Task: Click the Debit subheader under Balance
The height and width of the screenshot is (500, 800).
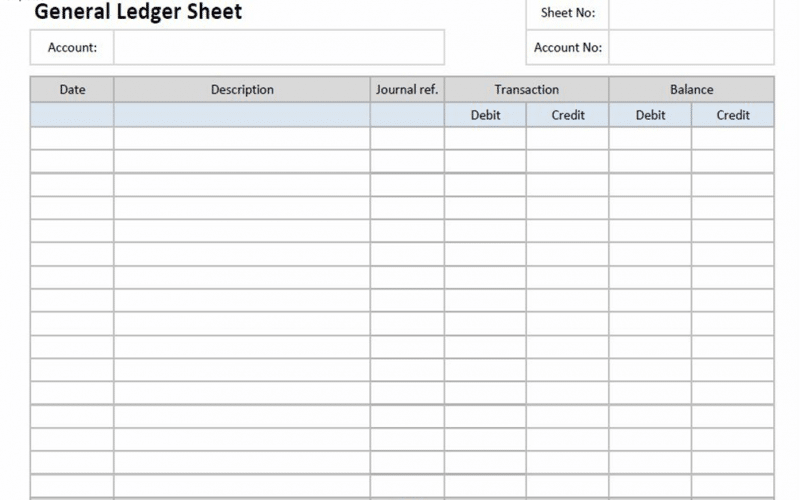Action: click(650, 115)
